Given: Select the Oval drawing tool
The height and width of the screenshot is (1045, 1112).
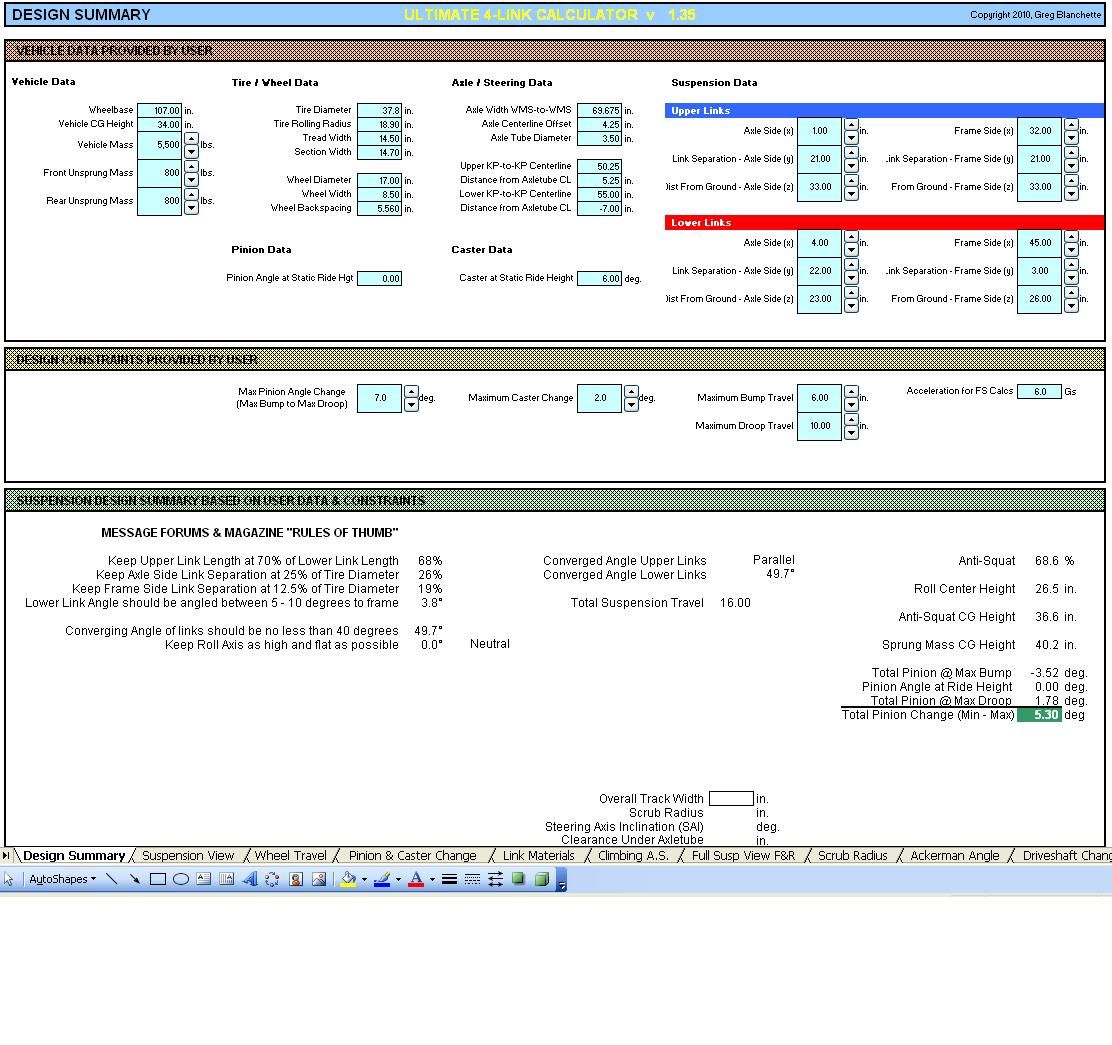Looking at the screenshot, I should coord(180,879).
